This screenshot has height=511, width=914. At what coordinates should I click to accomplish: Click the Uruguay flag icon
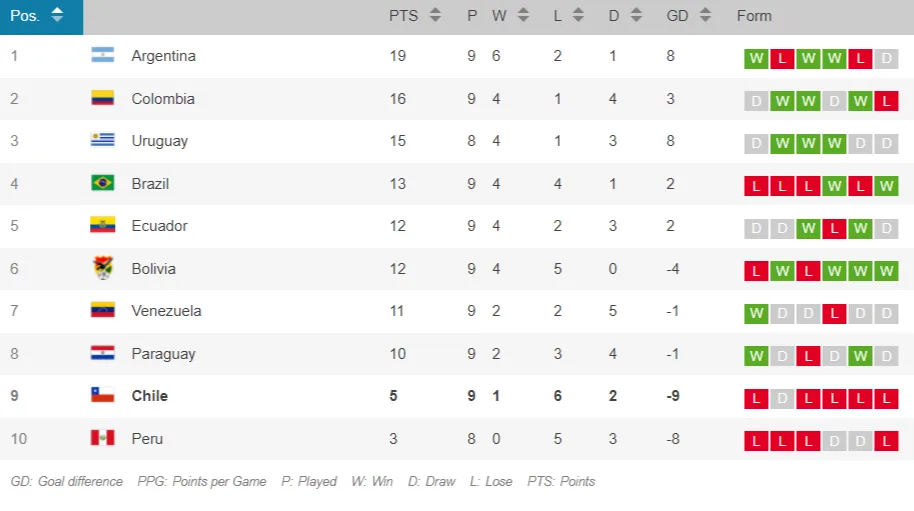click(x=102, y=141)
